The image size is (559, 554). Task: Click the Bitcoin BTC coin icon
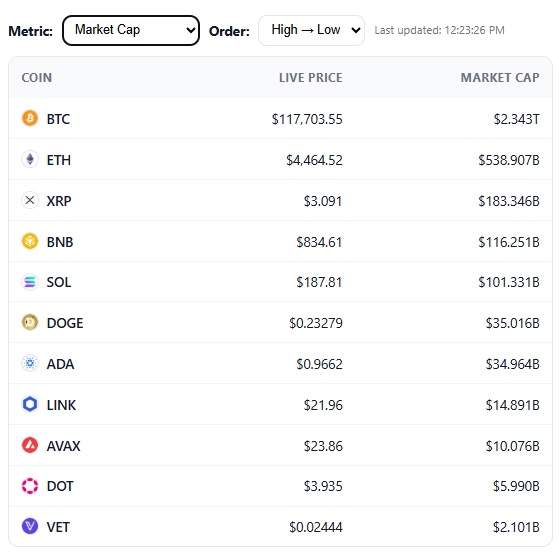pyautogui.click(x=30, y=118)
